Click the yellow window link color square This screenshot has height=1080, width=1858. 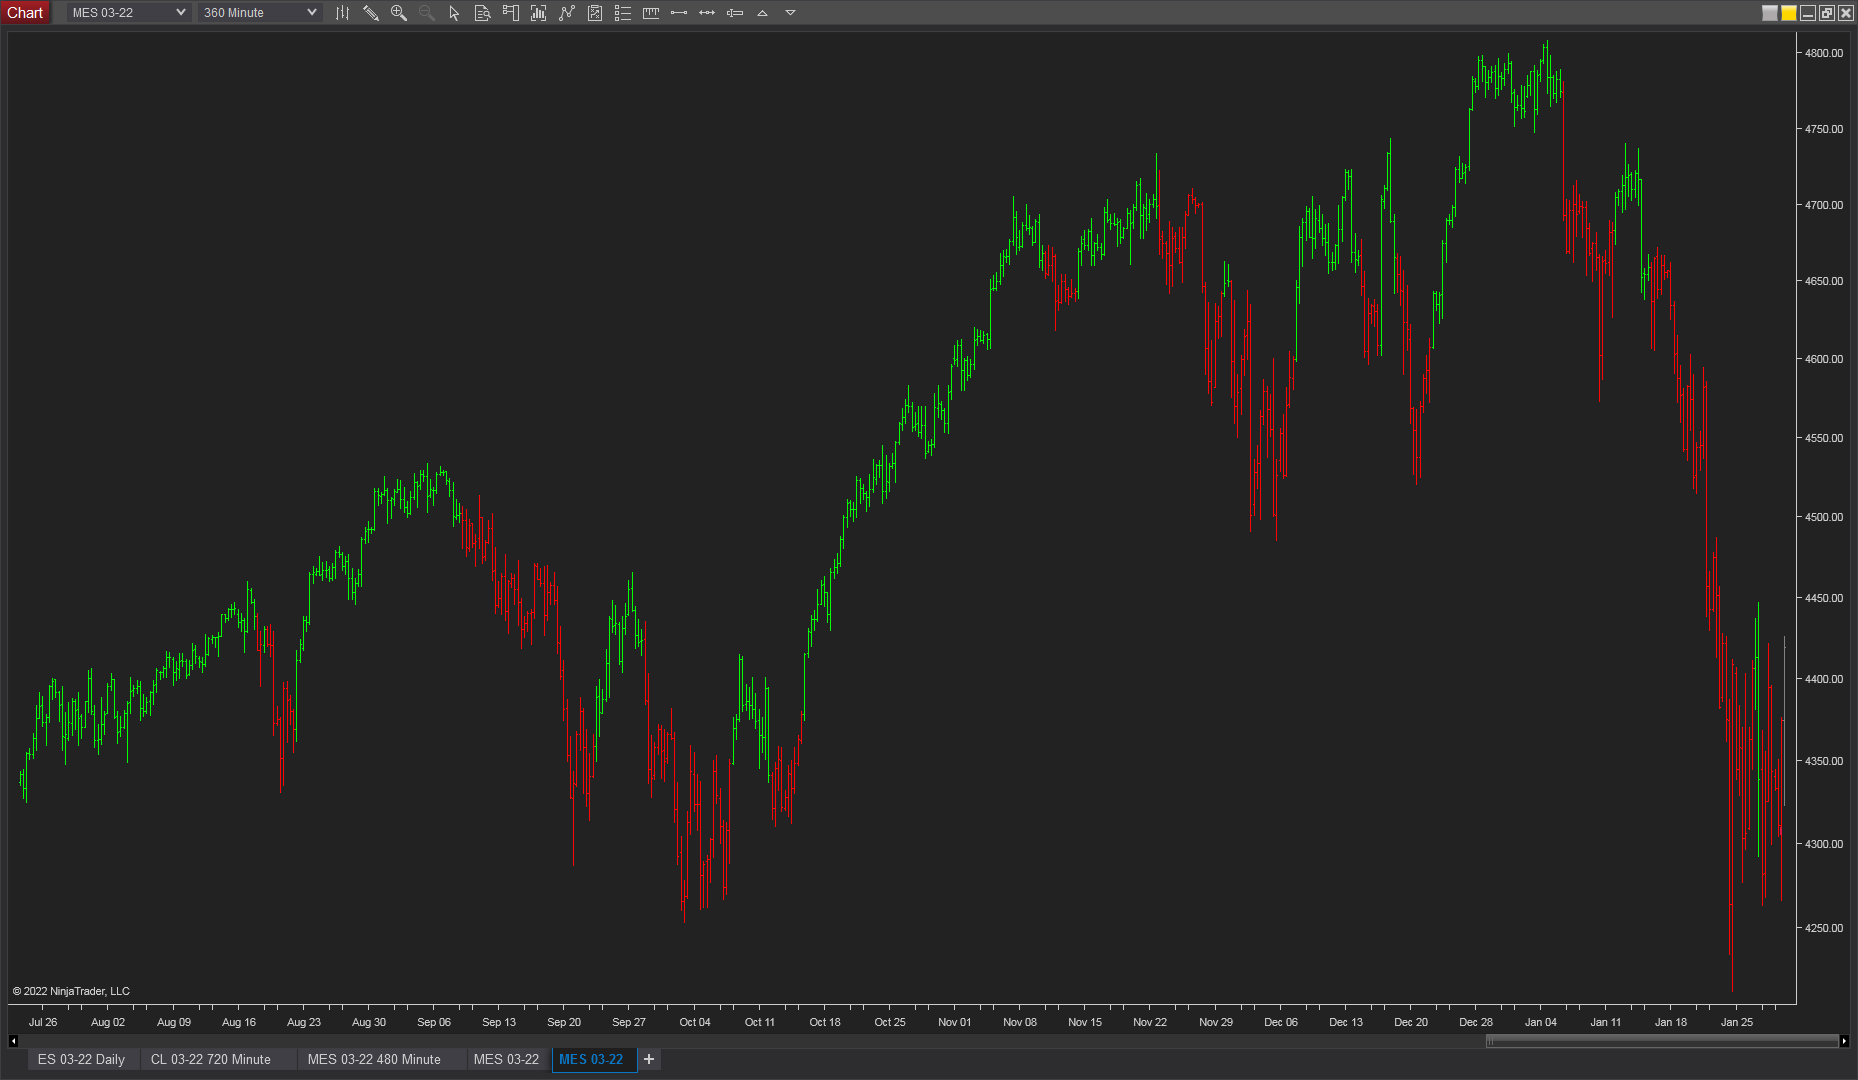click(1789, 13)
